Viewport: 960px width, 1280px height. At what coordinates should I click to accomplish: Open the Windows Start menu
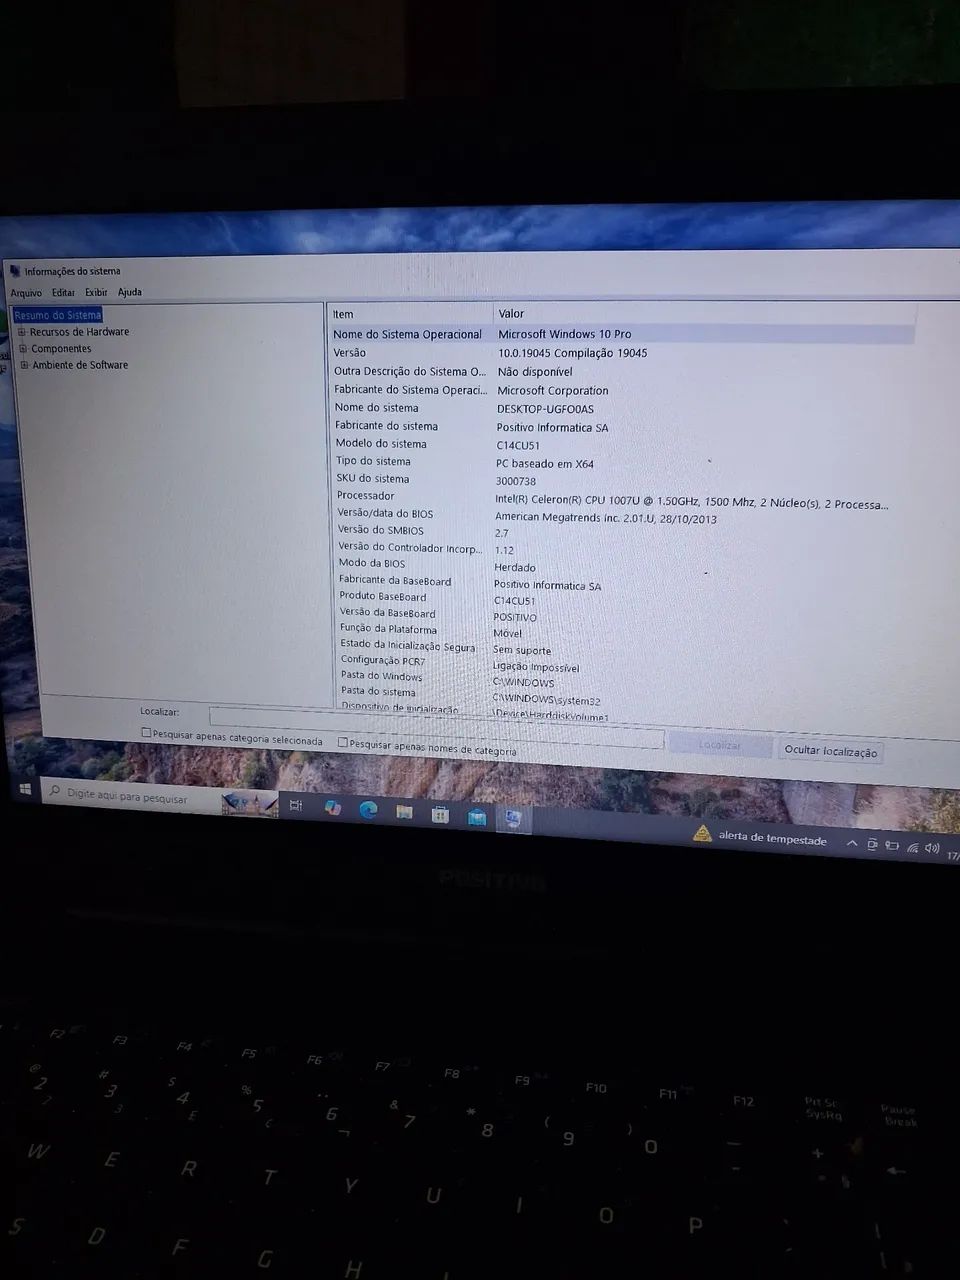point(25,790)
